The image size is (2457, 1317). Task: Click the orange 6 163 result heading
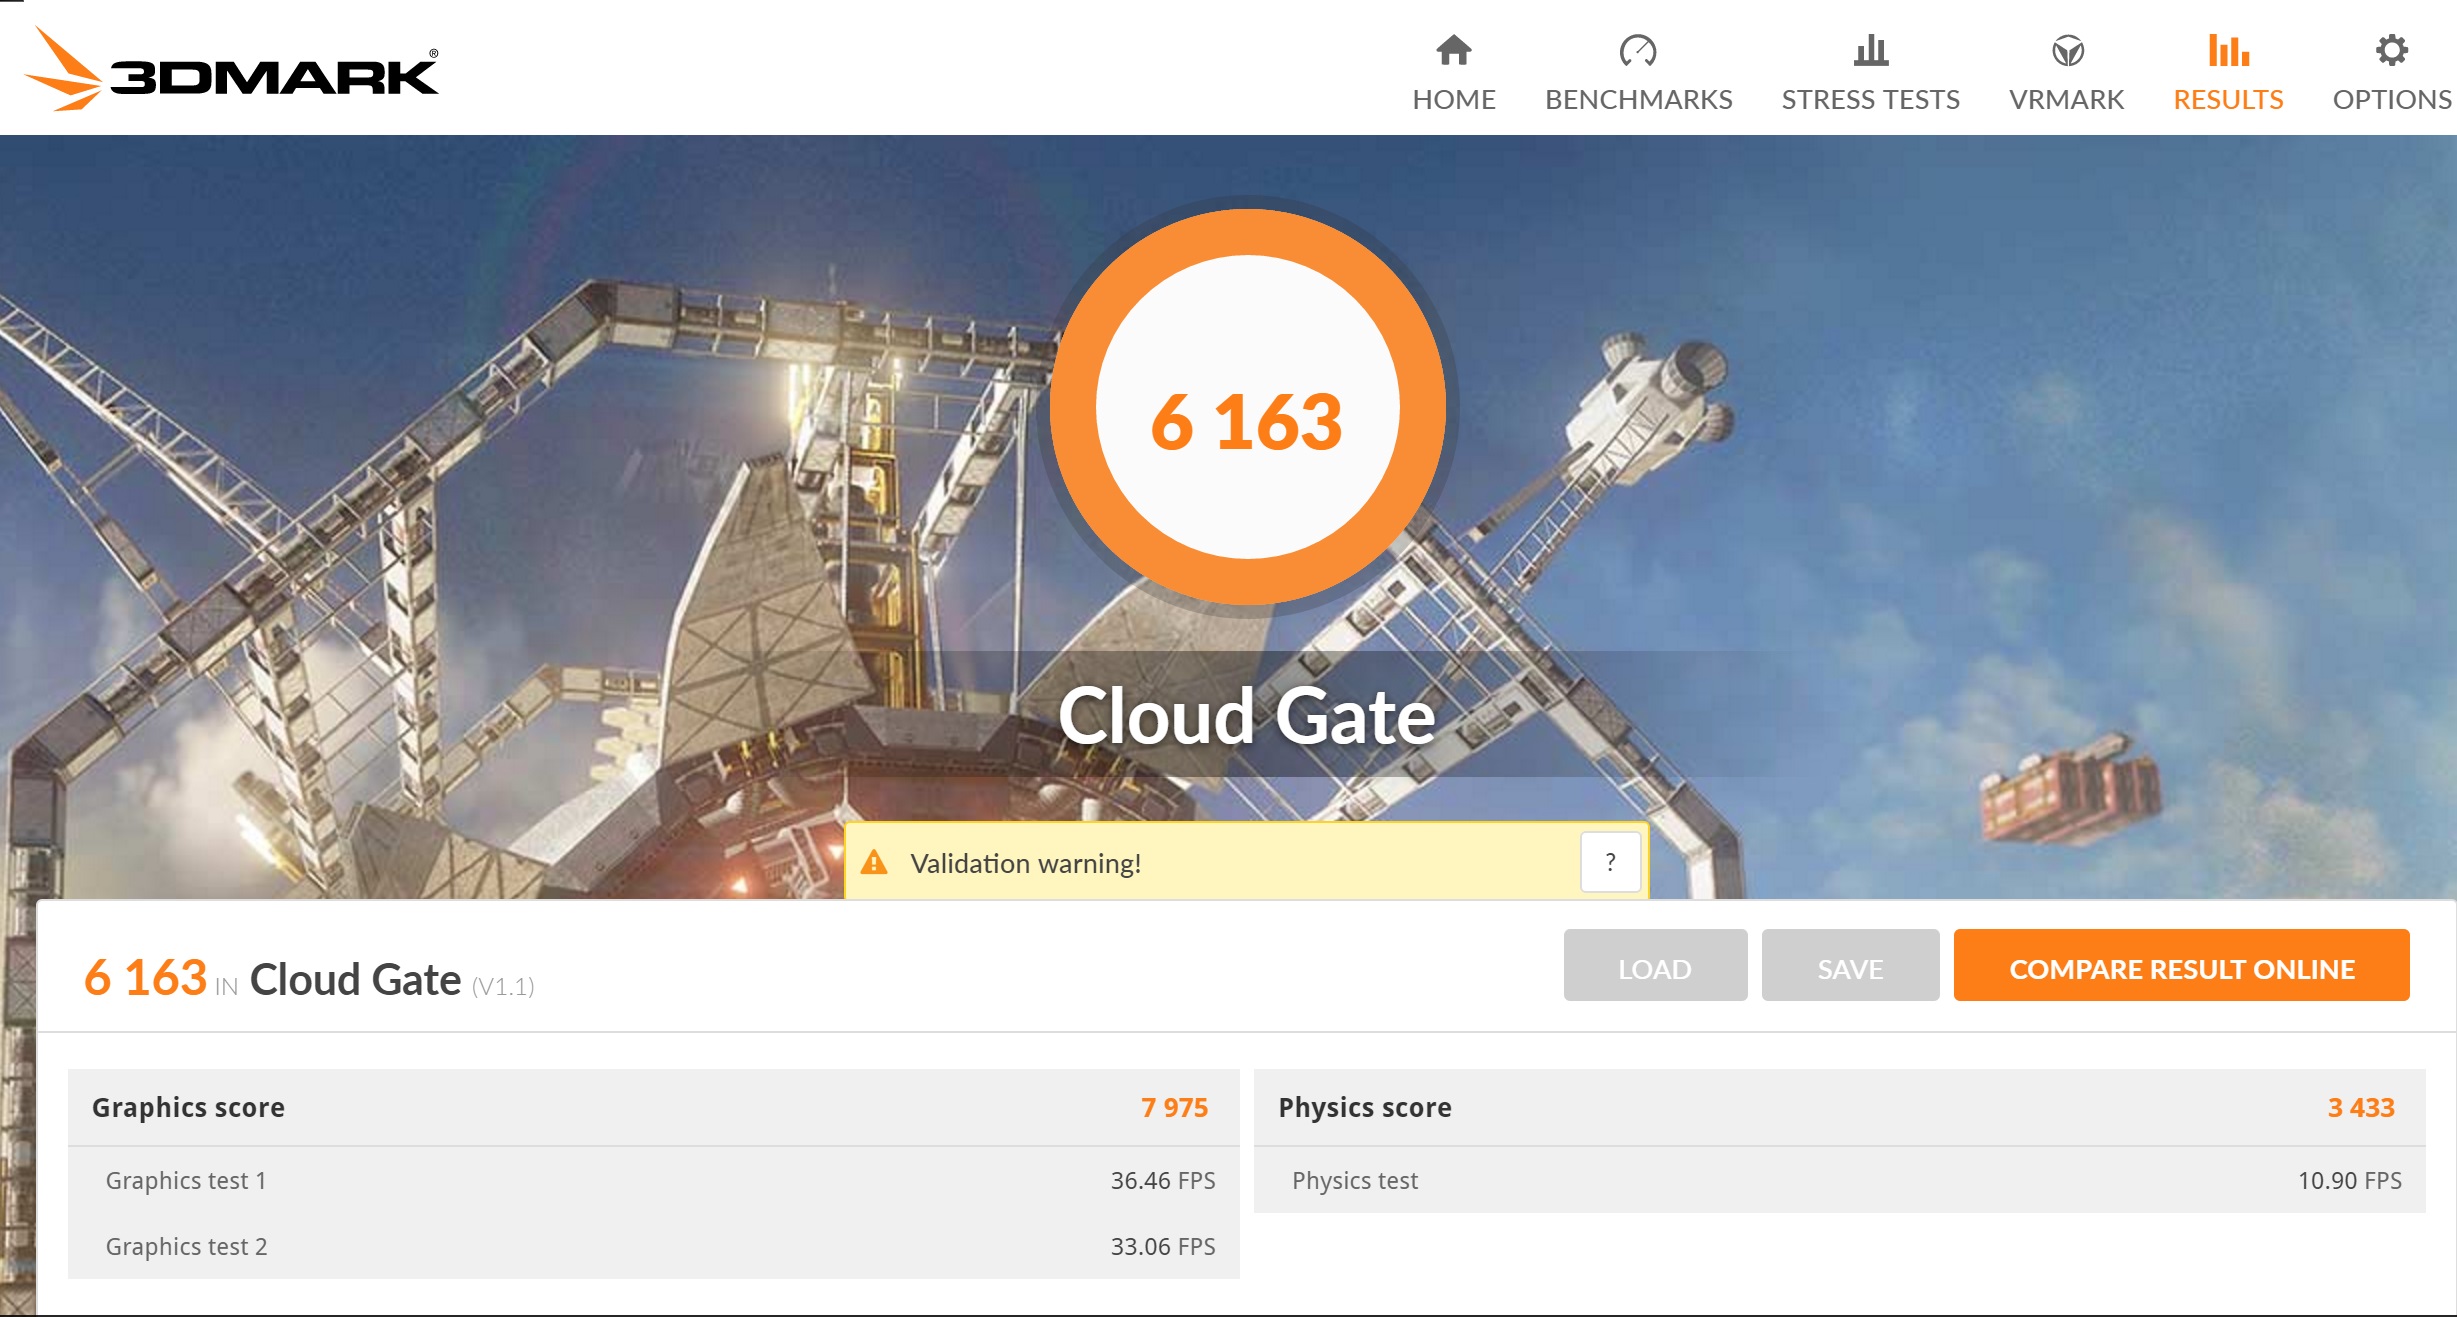tap(145, 977)
